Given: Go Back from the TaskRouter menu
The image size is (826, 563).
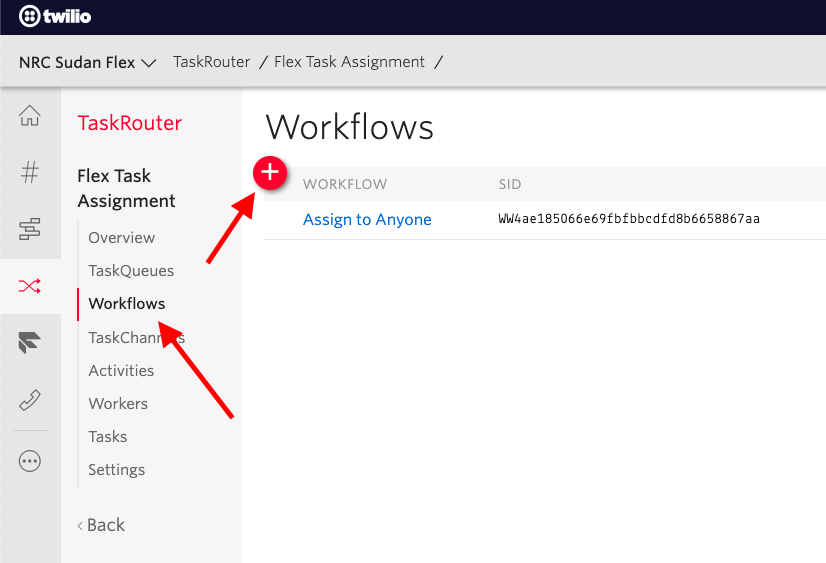Looking at the screenshot, I should click(101, 525).
